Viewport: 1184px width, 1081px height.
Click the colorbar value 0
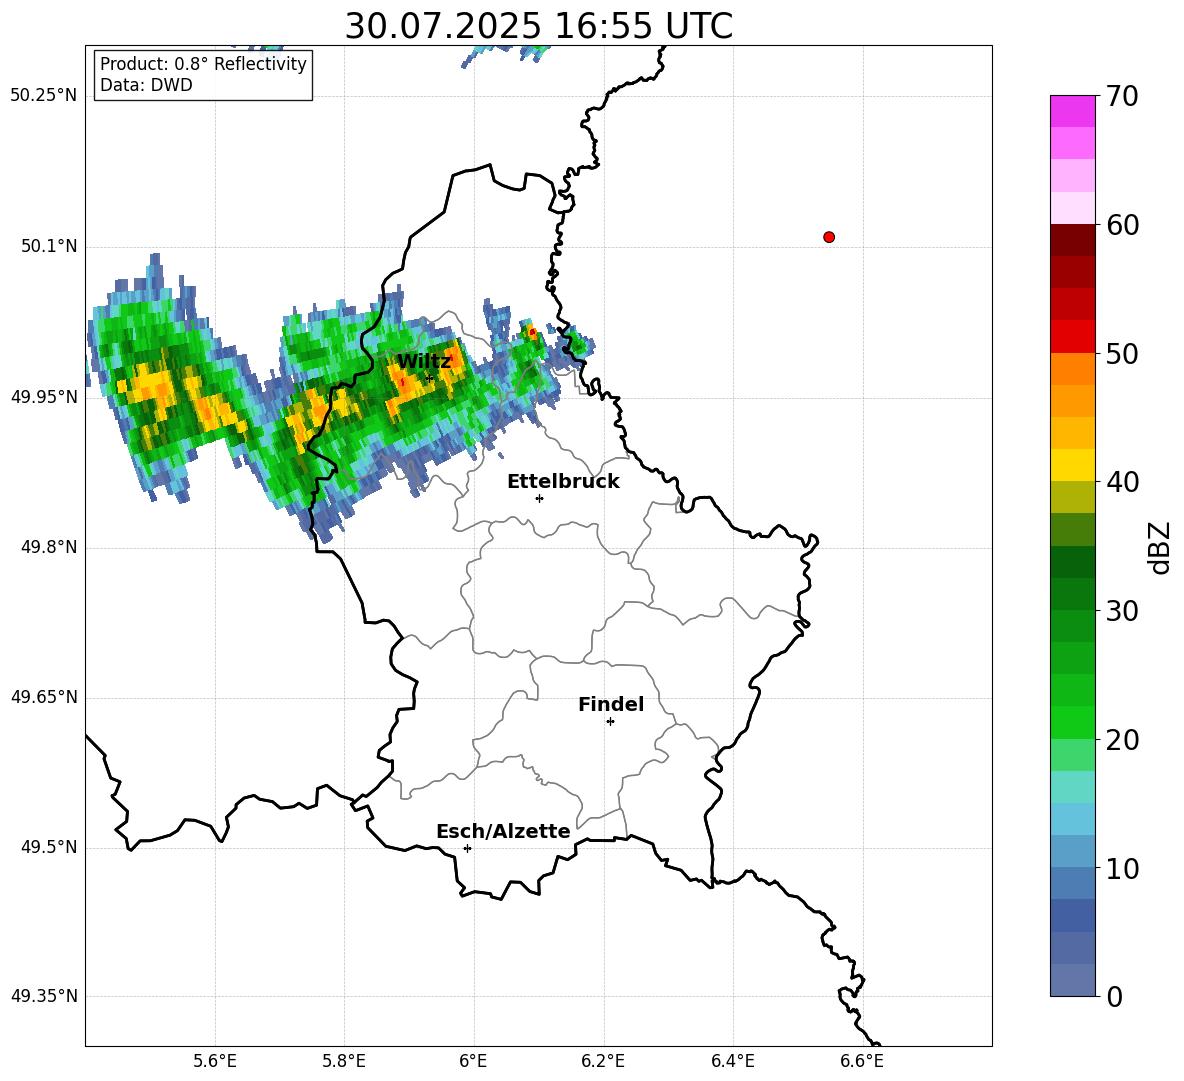pos(1114,996)
